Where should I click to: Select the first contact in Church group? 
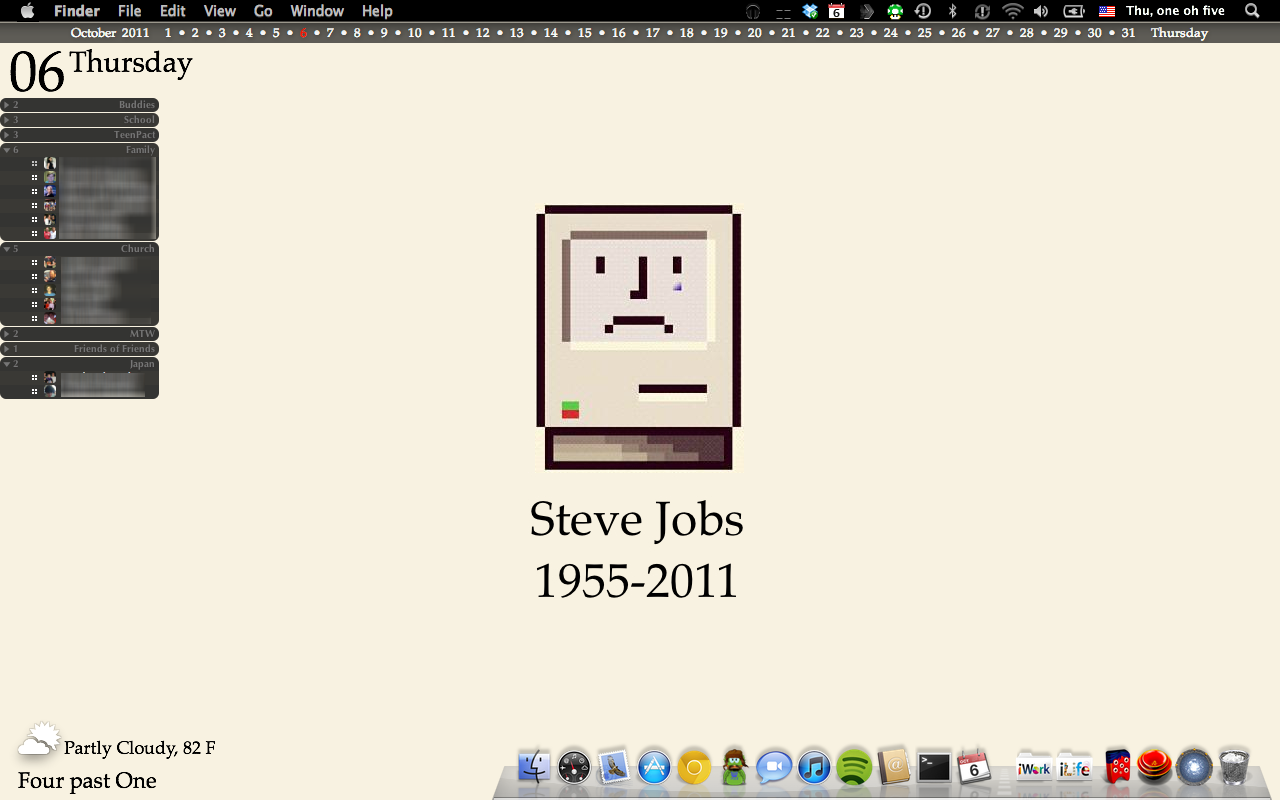coord(79,262)
